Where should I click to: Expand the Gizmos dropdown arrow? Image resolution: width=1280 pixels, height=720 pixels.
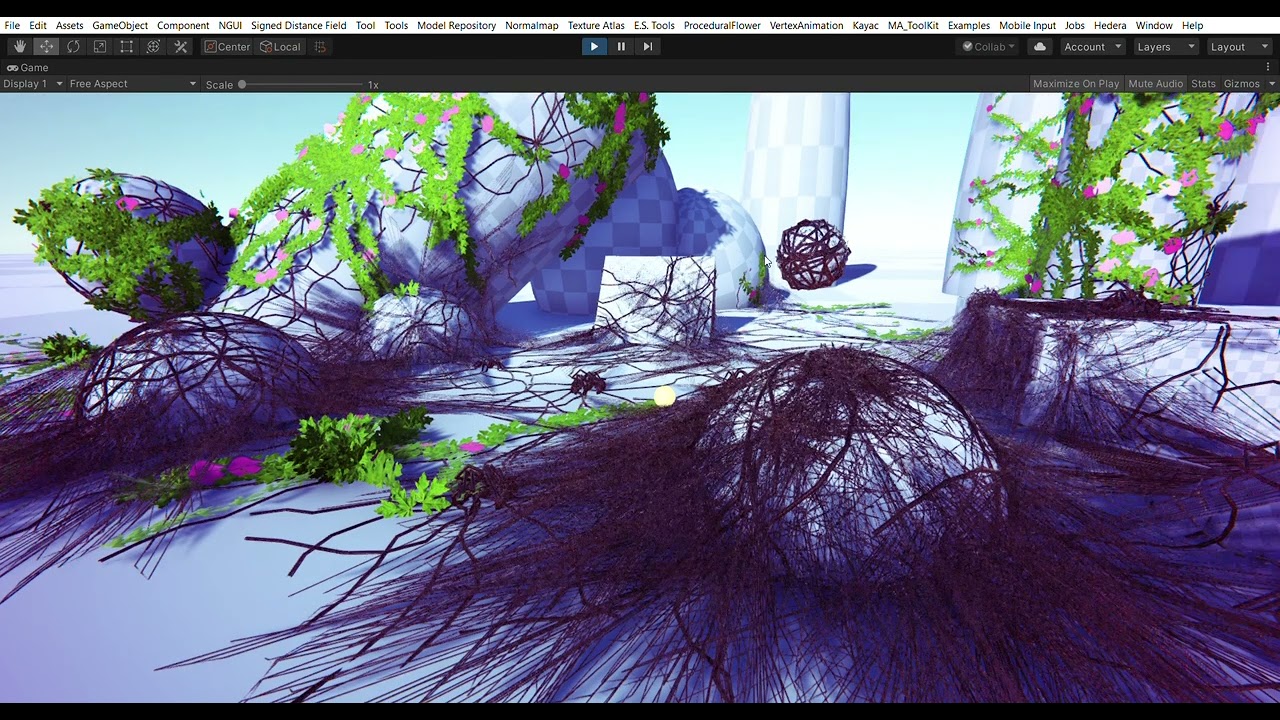coord(1272,84)
